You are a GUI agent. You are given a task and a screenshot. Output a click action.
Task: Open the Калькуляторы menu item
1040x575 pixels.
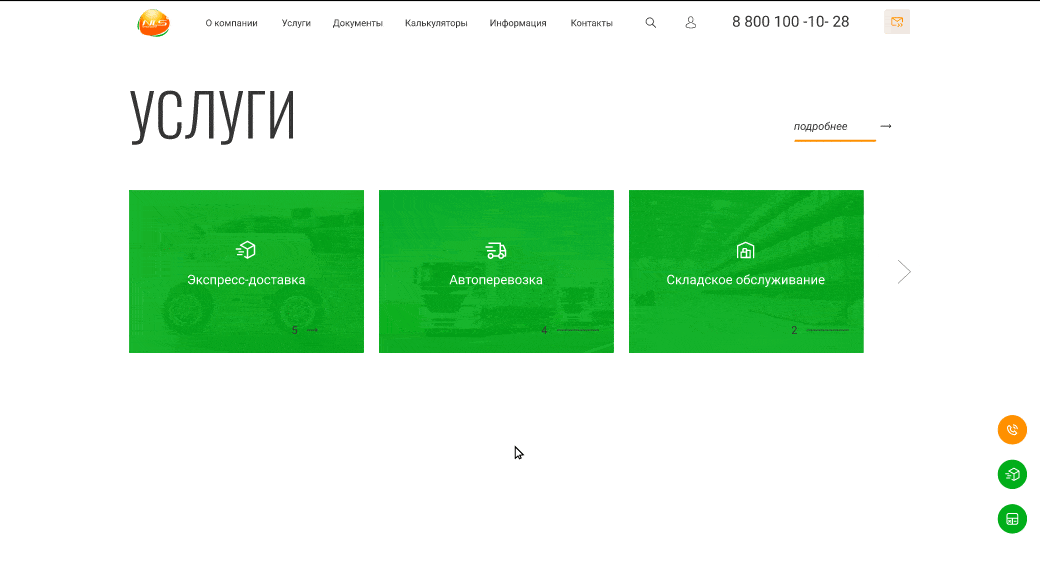[x=436, y=23]
